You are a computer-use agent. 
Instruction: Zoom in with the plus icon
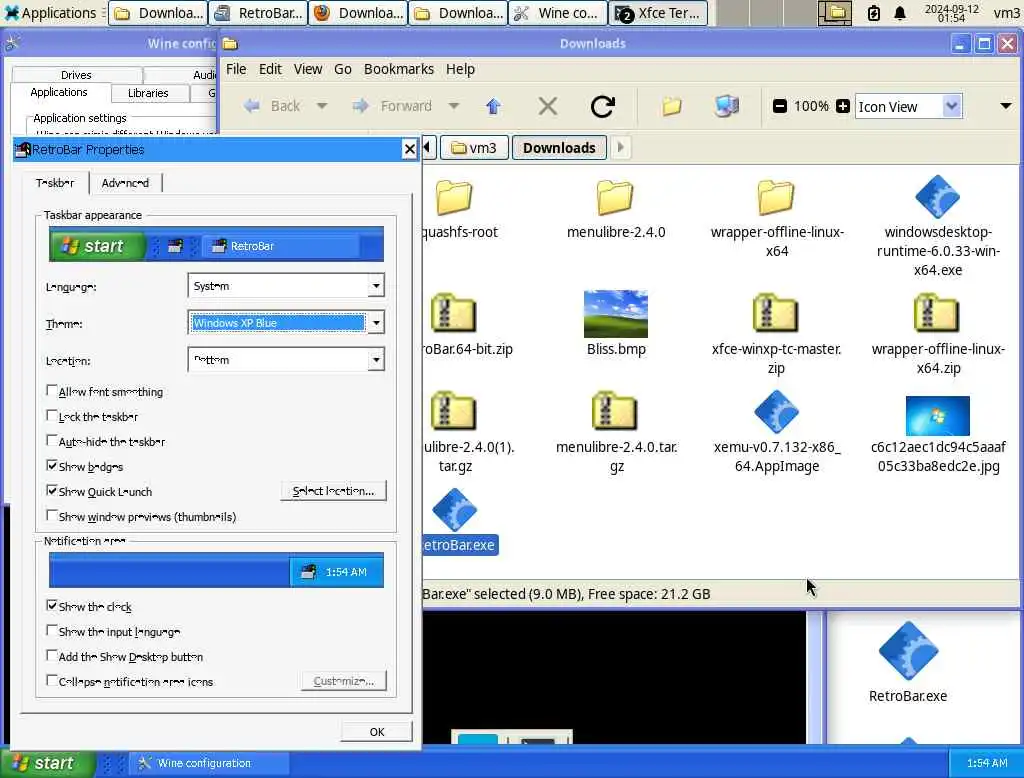coord(843,106)
